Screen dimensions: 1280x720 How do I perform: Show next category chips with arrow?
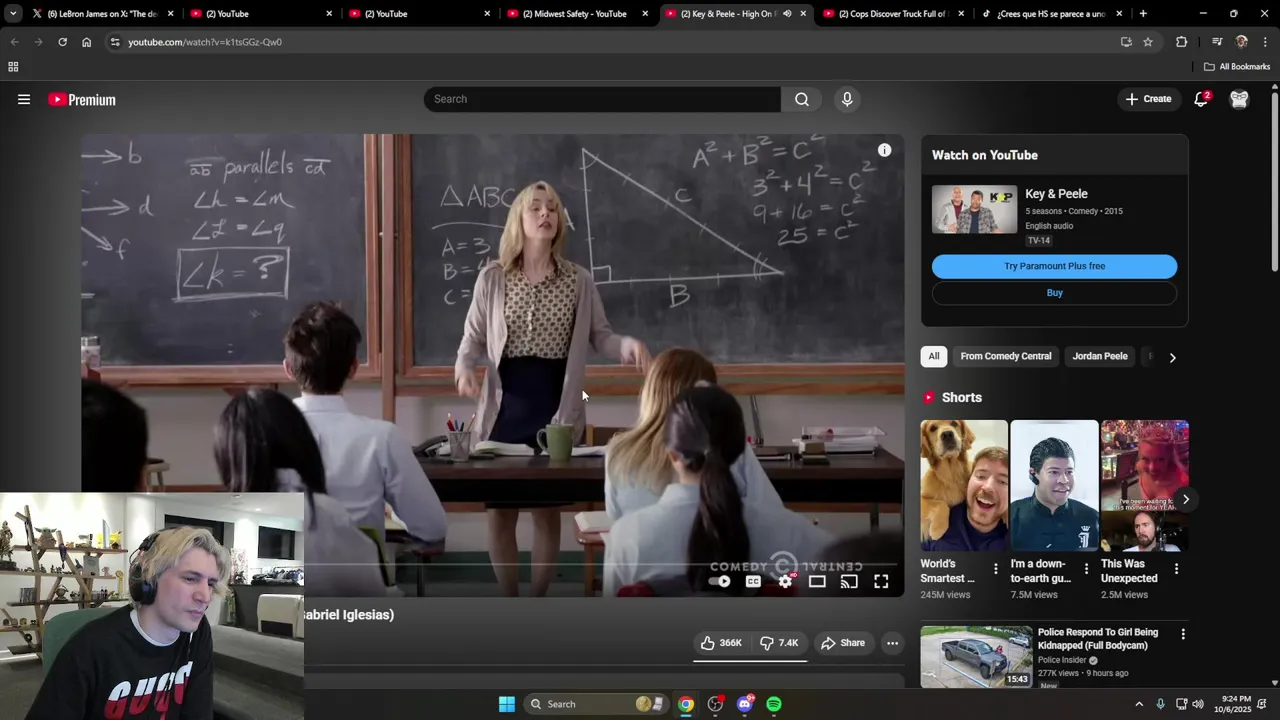(1172, 357)
